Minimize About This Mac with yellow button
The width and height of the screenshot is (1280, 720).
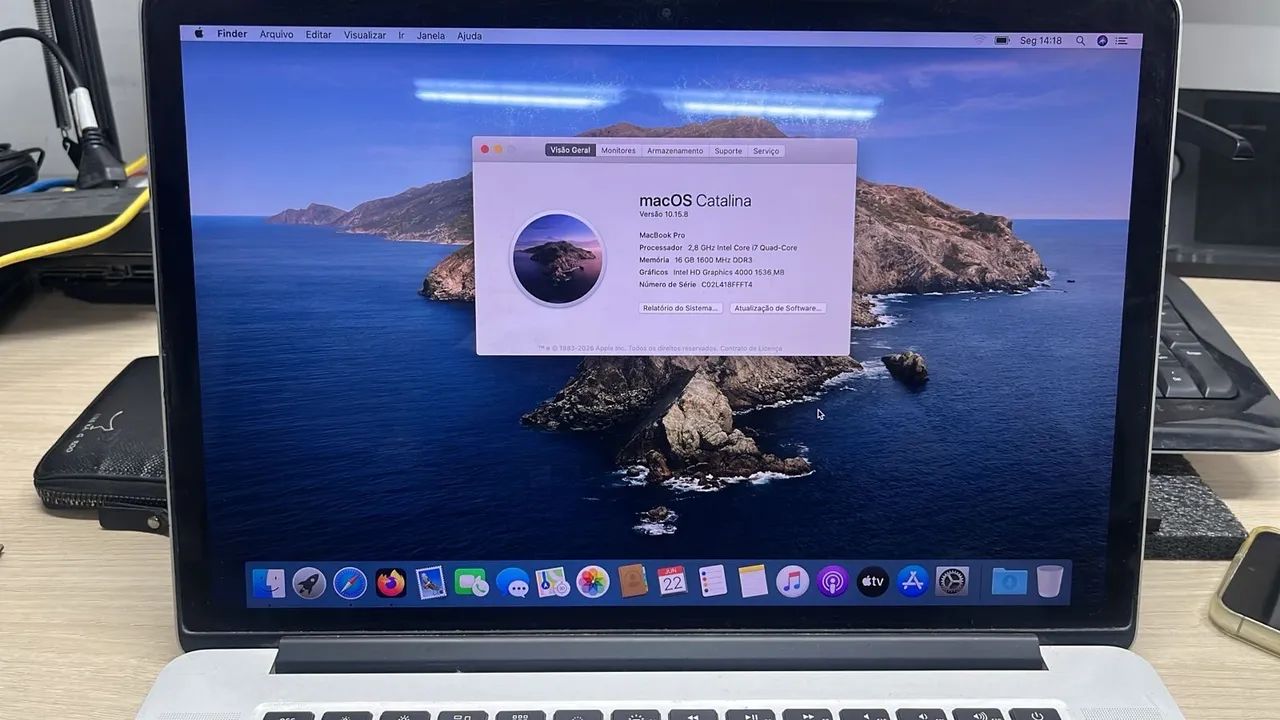(x=498, y=149)
